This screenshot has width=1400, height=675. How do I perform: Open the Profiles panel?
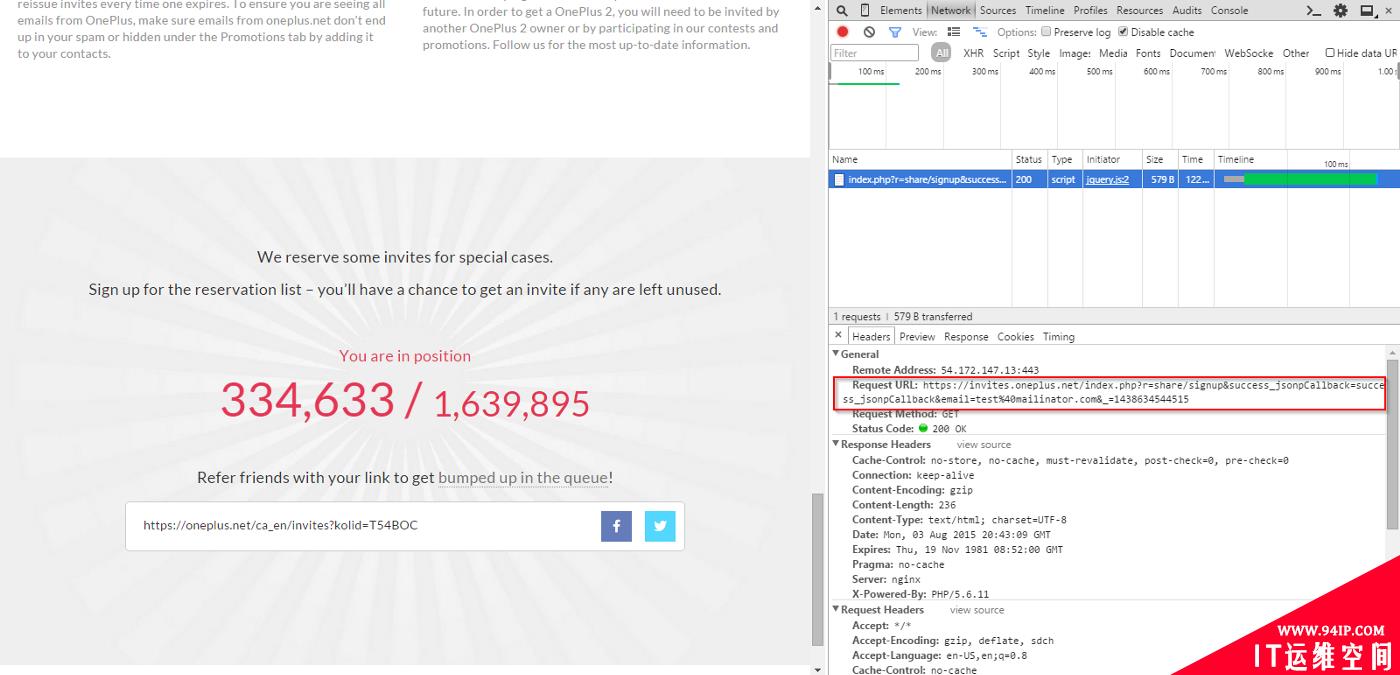point(1090,10)
